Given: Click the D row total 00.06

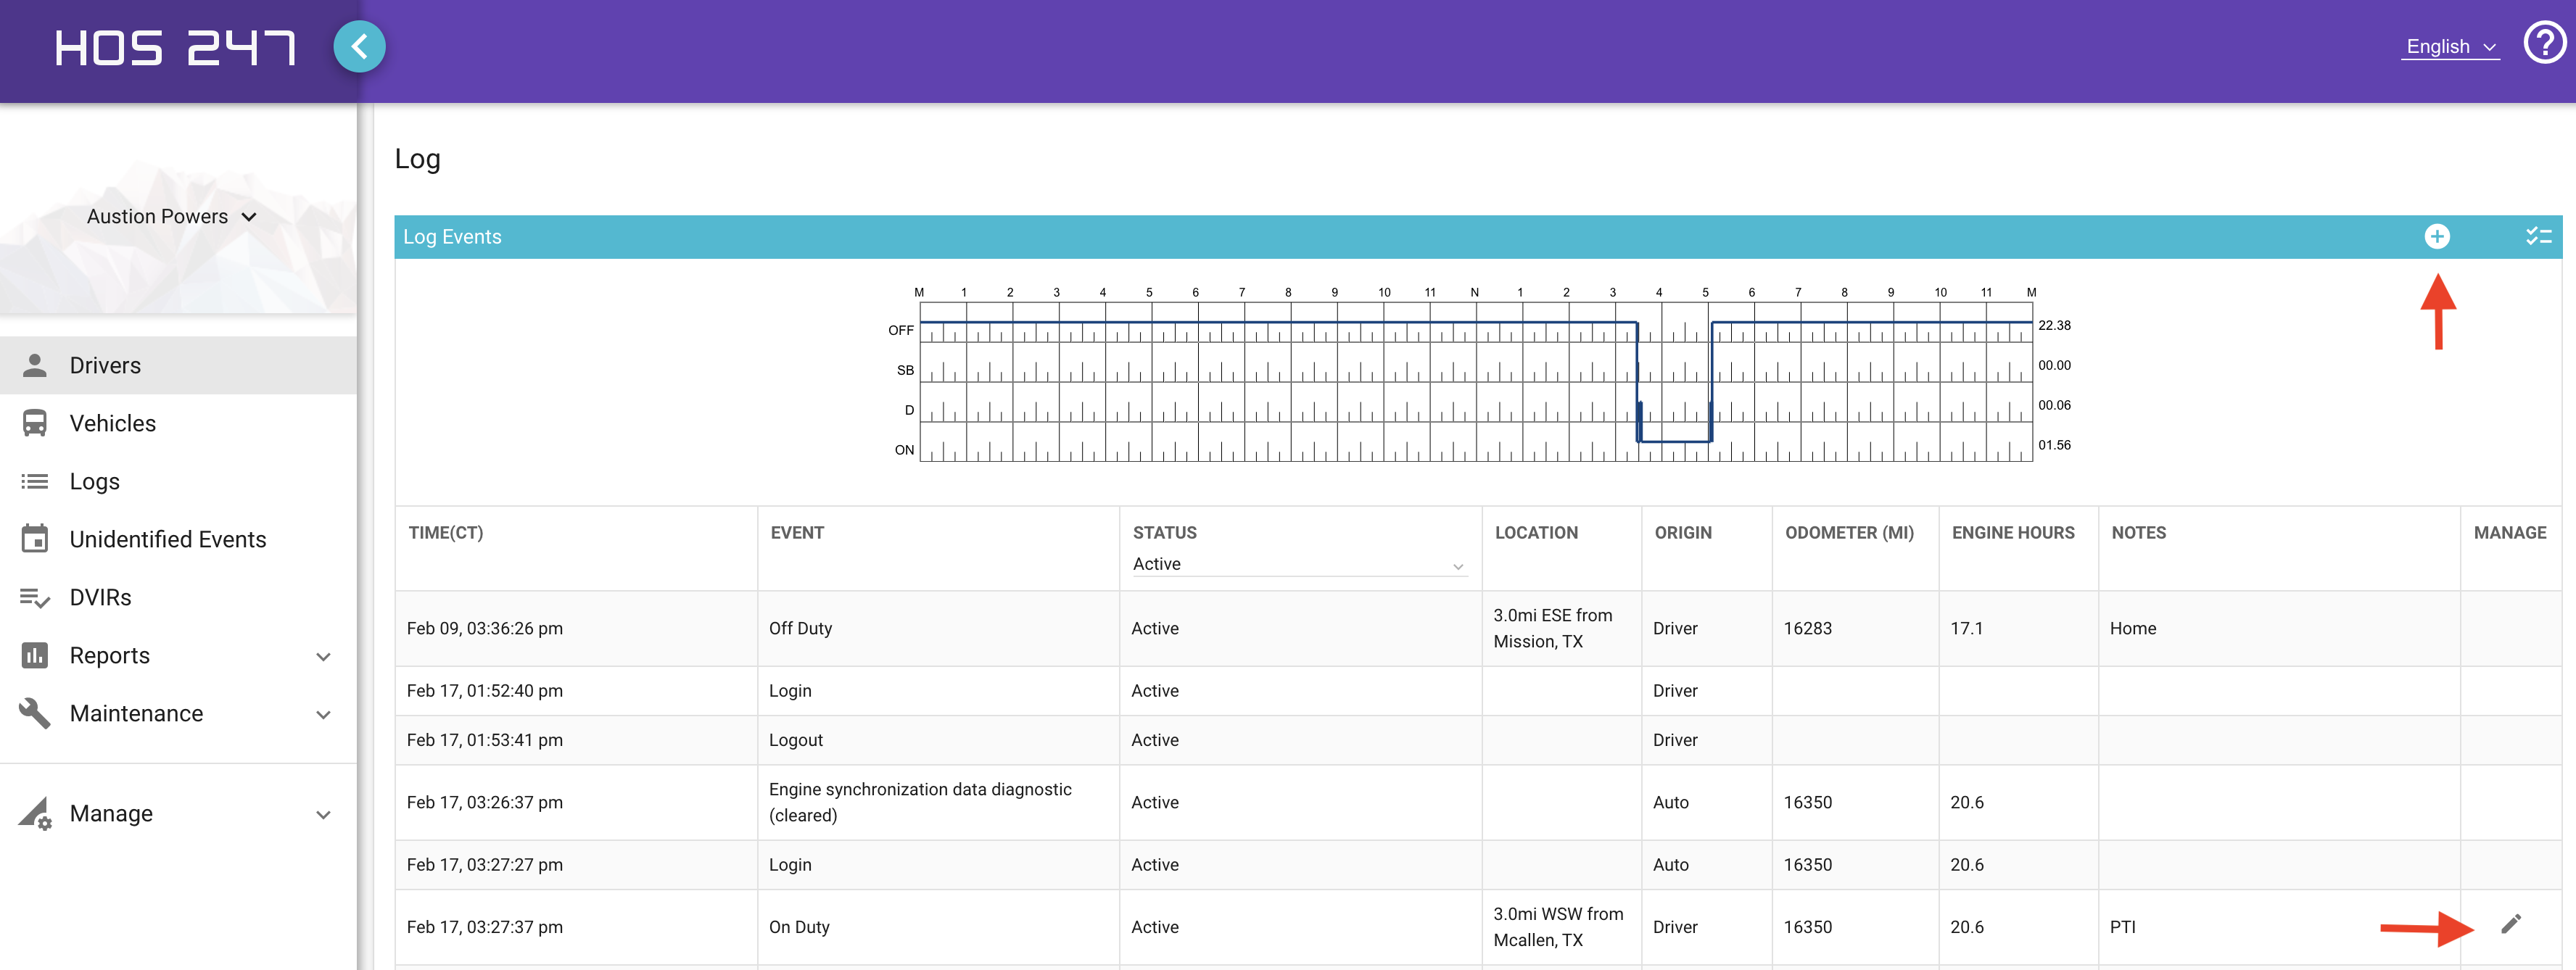Looking at the screenshot, I should 2054,405.
